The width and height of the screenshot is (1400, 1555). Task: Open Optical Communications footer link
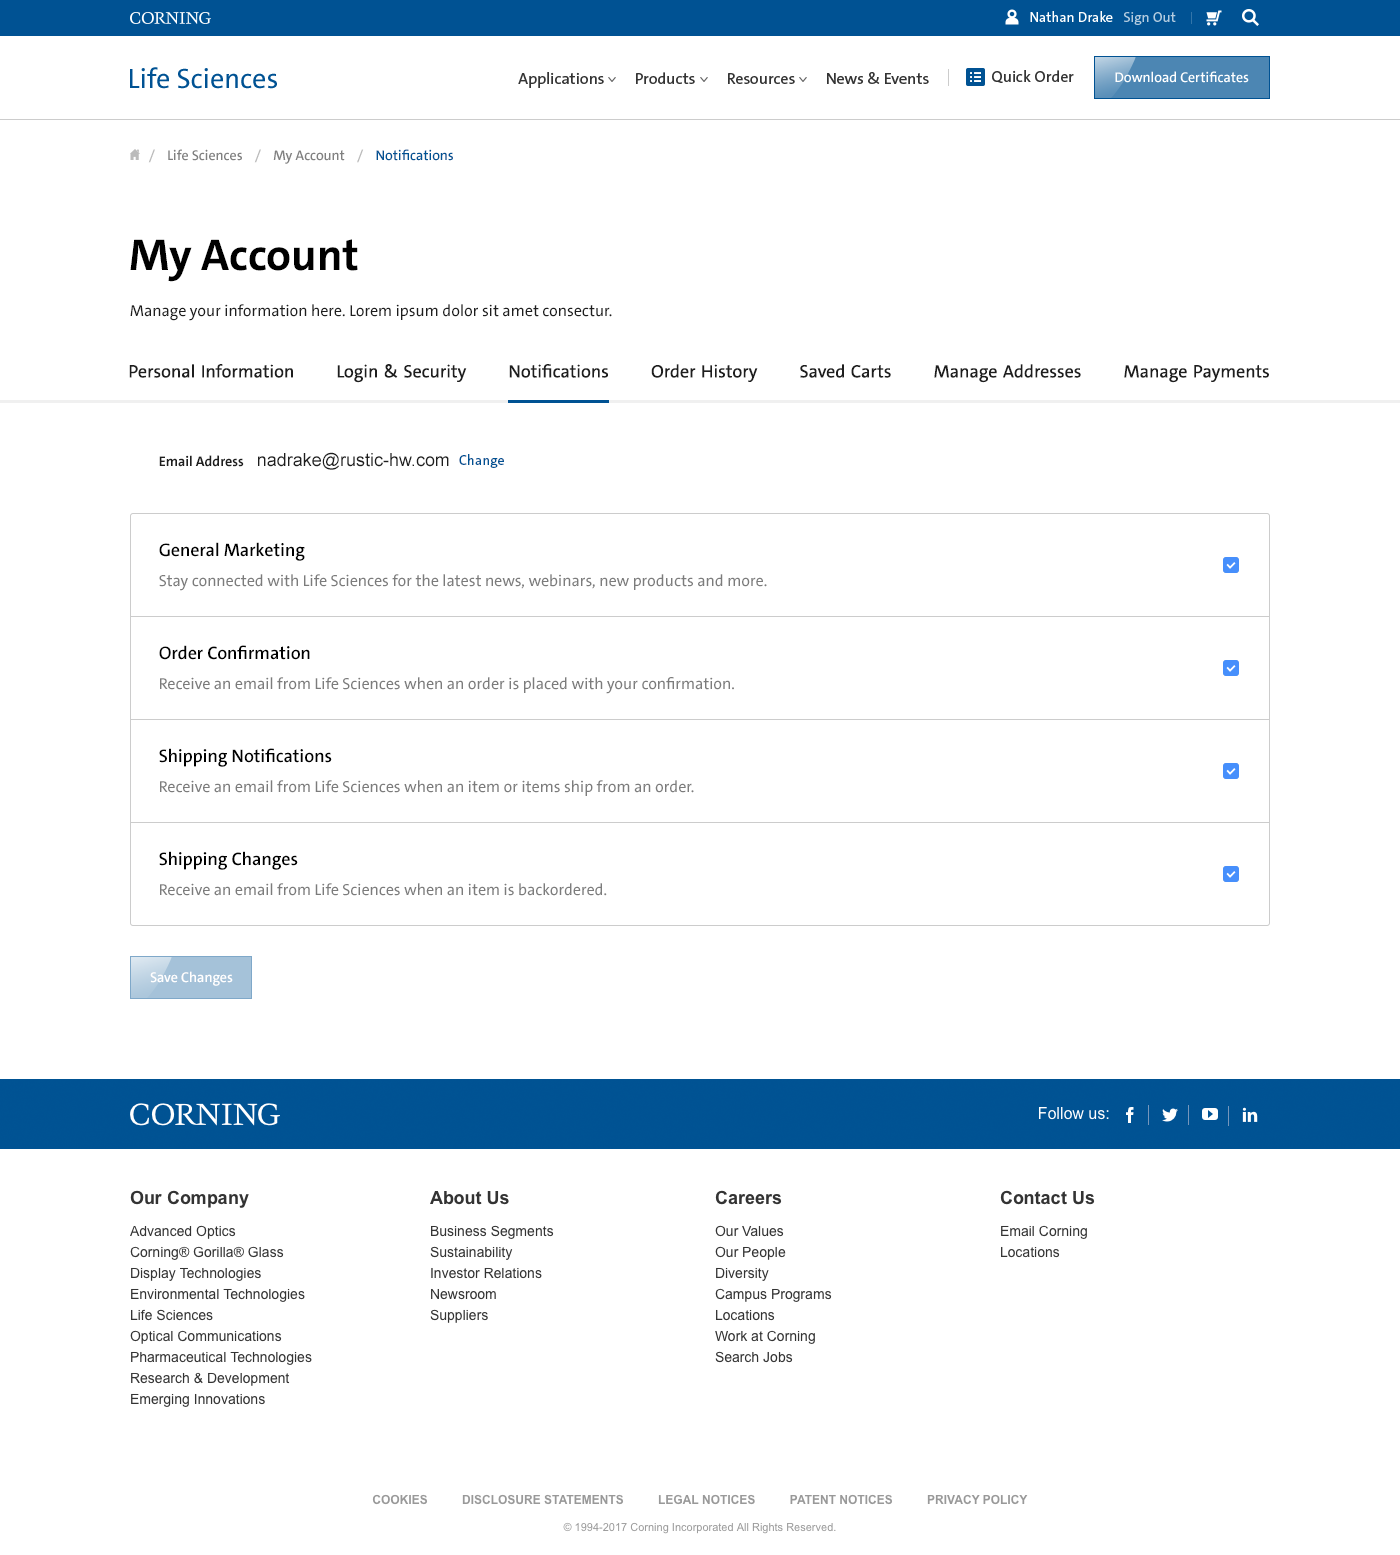pos(206,1336)
